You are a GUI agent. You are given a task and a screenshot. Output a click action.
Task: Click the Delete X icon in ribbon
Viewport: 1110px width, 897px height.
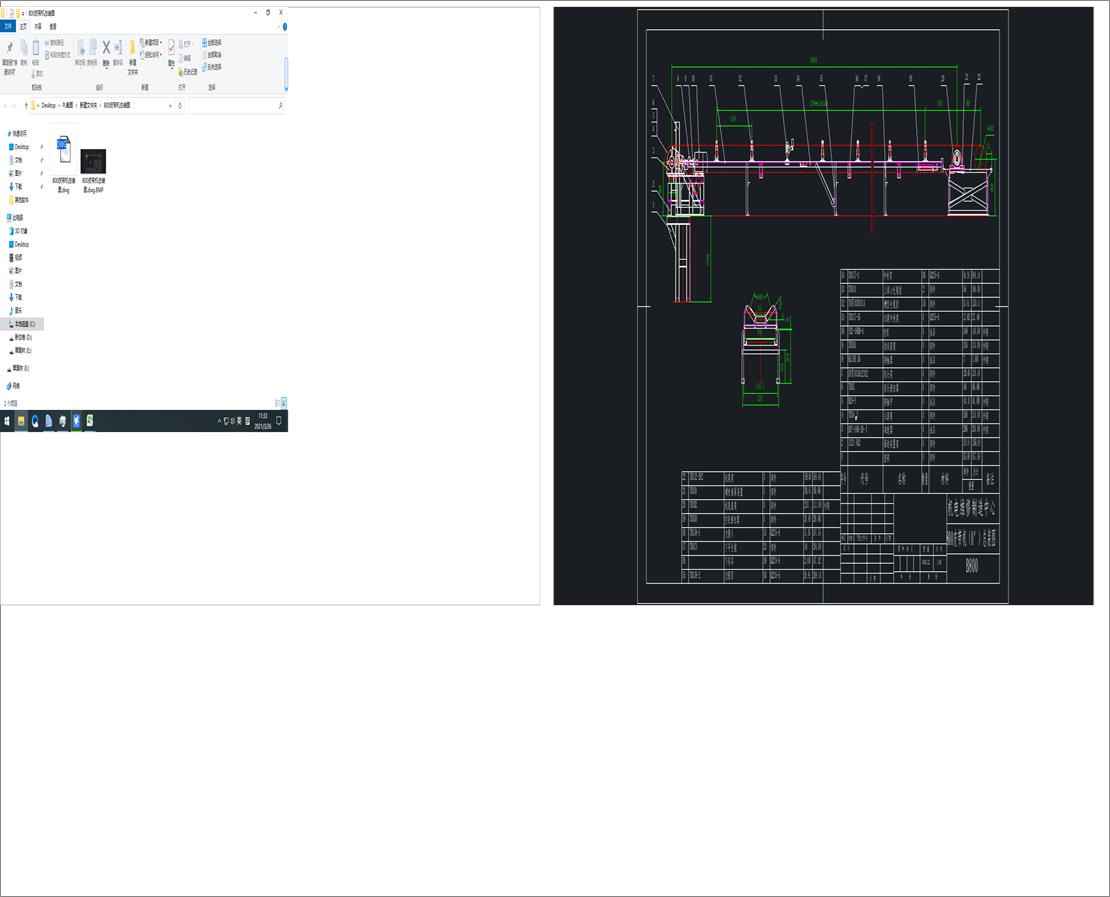point(106,48)
